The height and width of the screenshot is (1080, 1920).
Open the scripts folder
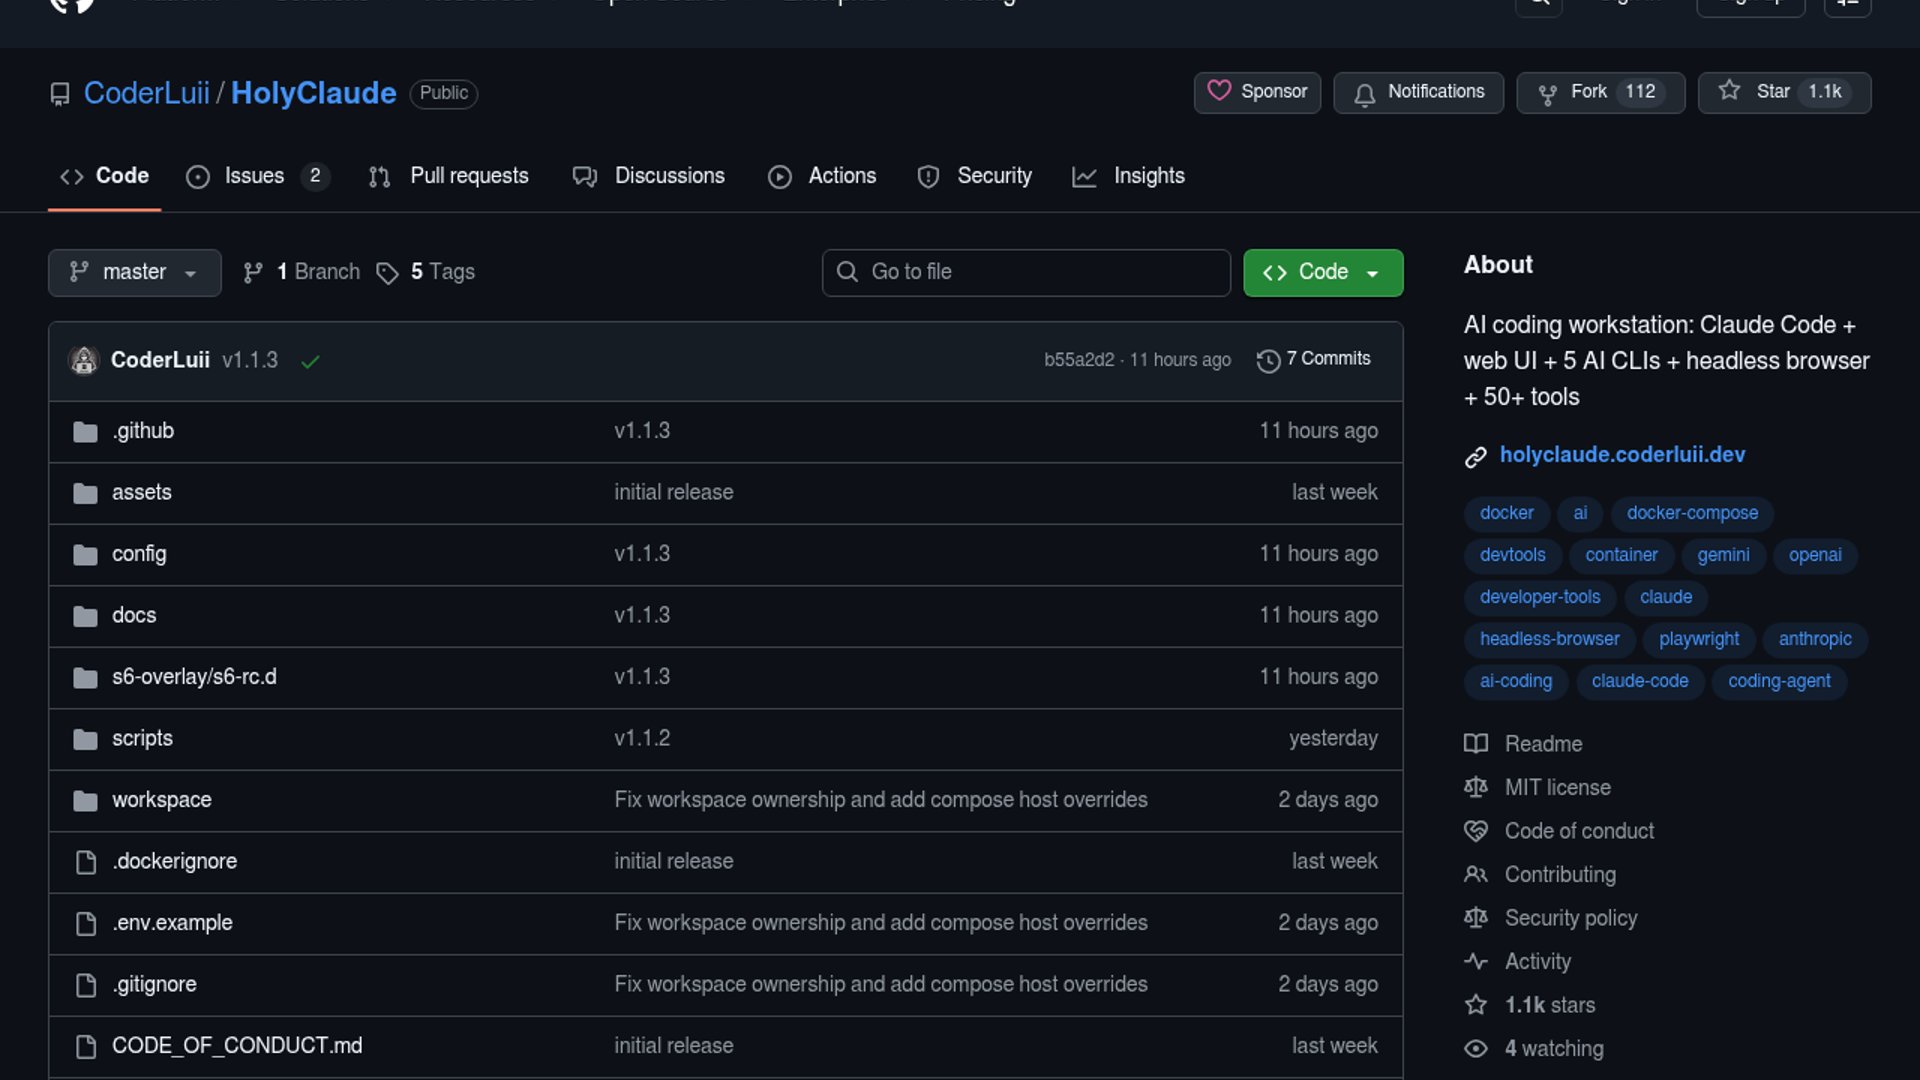142,739
